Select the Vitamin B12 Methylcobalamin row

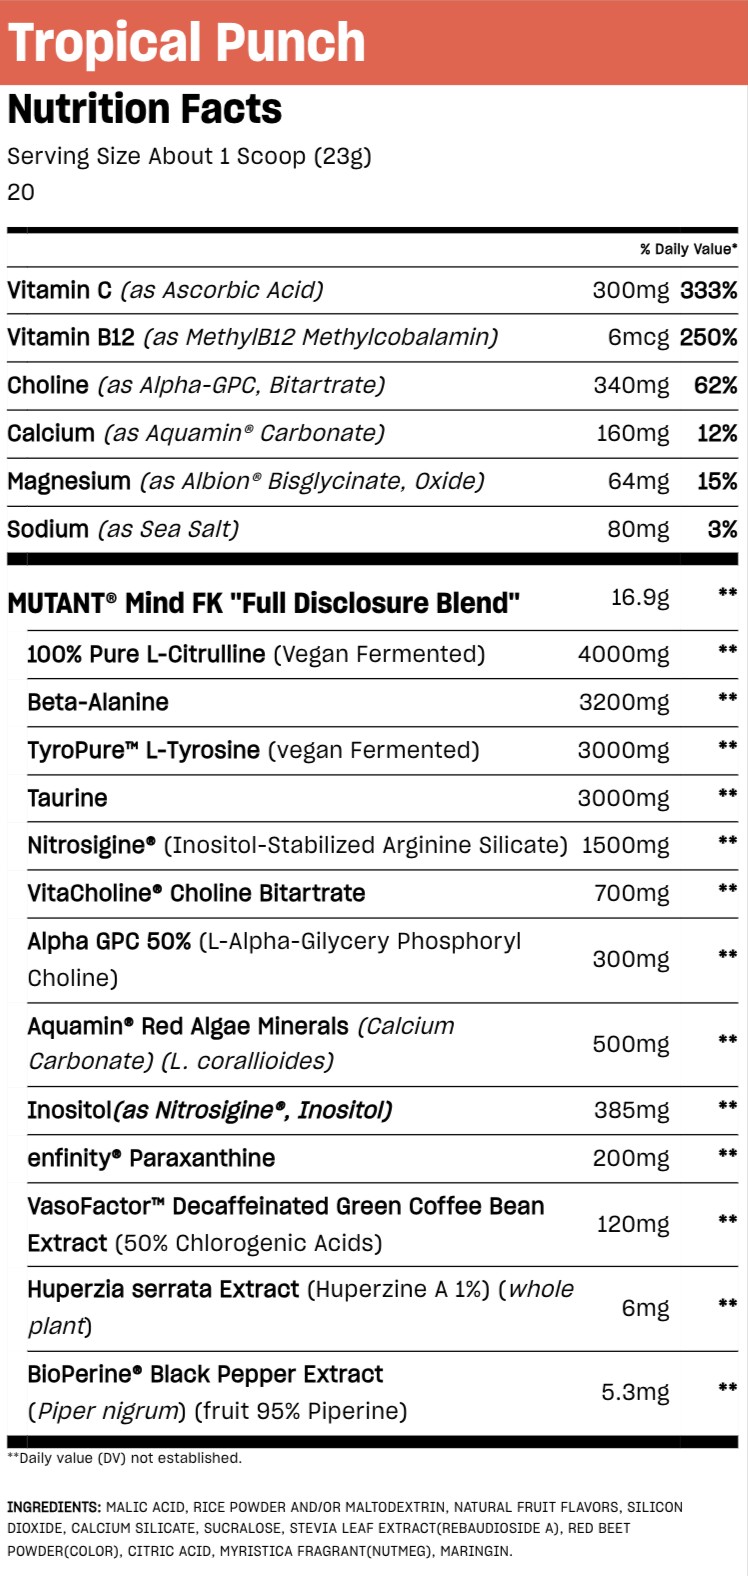pyautogui.click(x=372, y=338)
